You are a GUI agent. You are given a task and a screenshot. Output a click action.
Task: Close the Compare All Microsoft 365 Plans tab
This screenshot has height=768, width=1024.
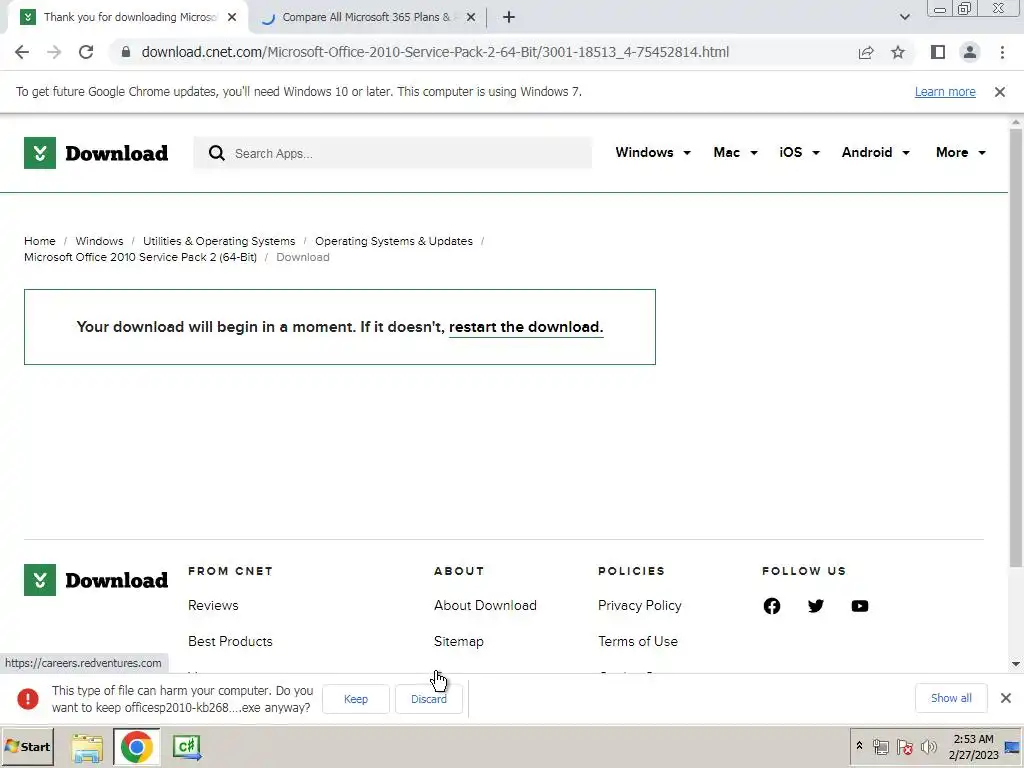click(x=471, y=18)
